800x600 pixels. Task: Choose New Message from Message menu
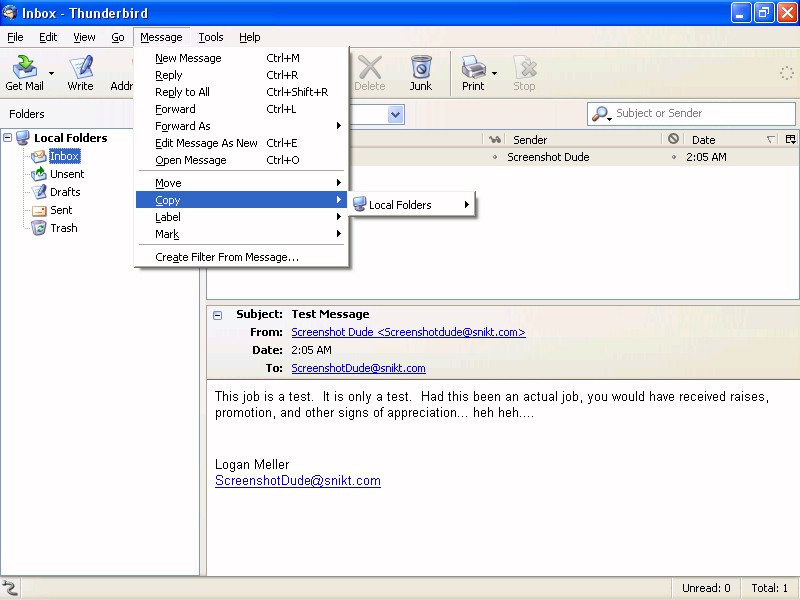(242, 58)
